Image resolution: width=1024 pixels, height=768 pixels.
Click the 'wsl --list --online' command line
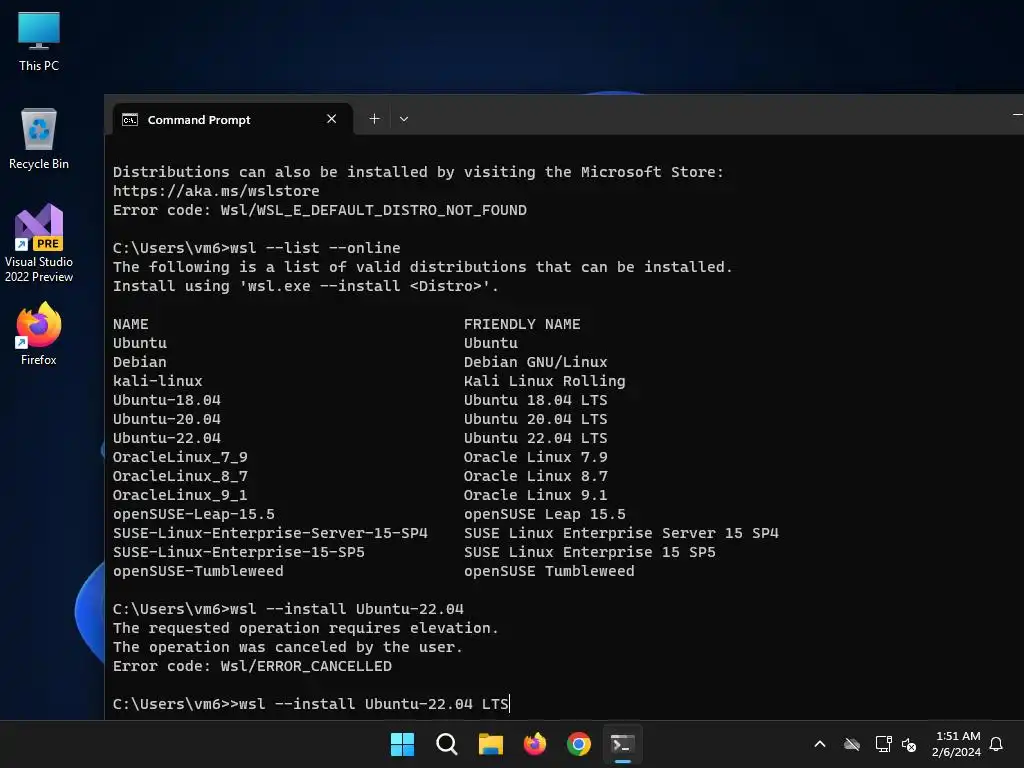point(257,248)
